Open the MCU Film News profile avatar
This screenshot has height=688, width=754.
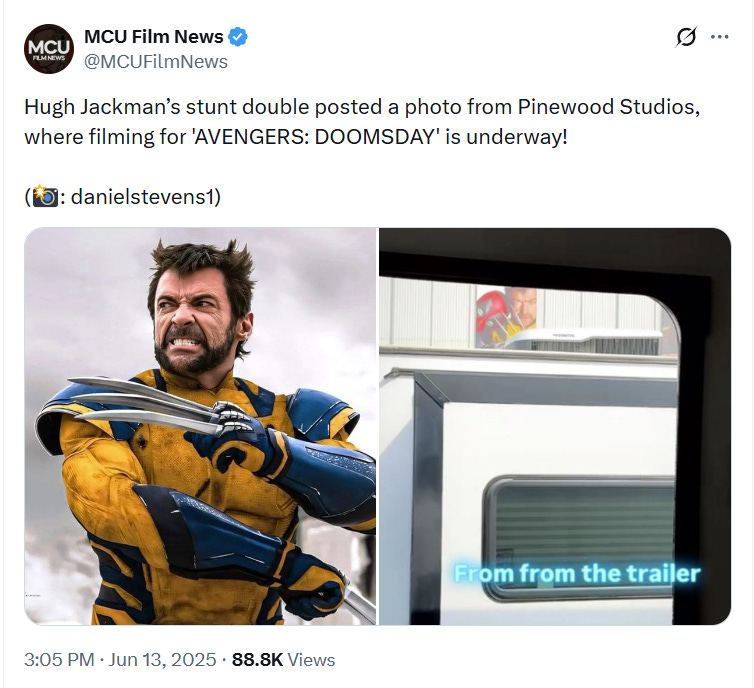tap(49, 49)
